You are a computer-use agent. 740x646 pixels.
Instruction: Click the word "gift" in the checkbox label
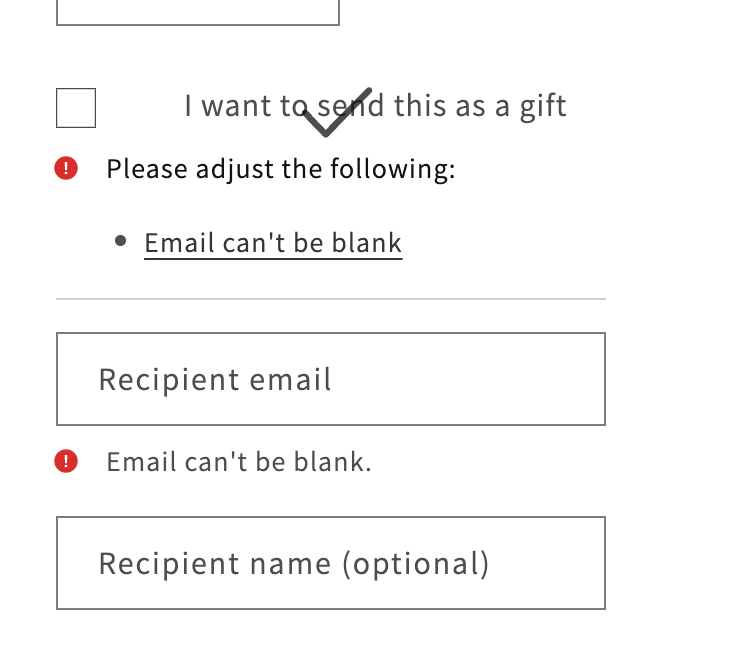click(x=543, y=106)
